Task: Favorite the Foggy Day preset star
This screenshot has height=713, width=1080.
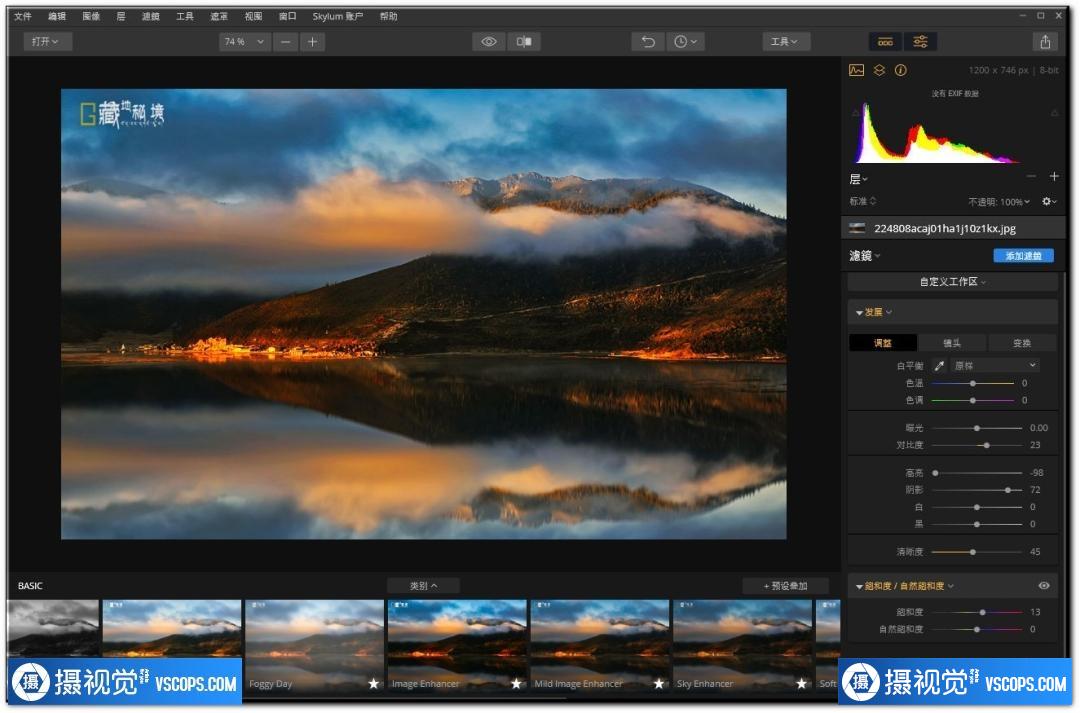Action: [x=373, y=683]
